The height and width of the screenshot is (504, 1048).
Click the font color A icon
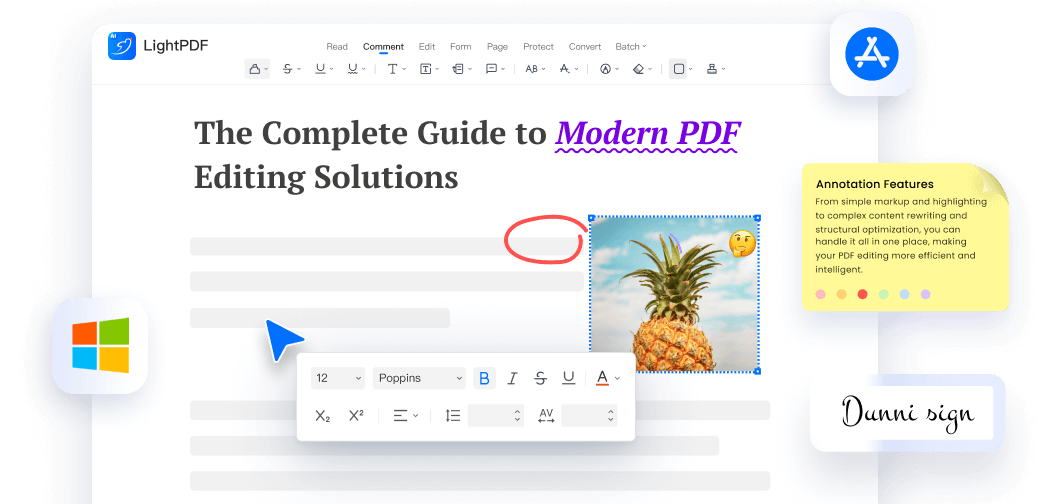[602, 378]
